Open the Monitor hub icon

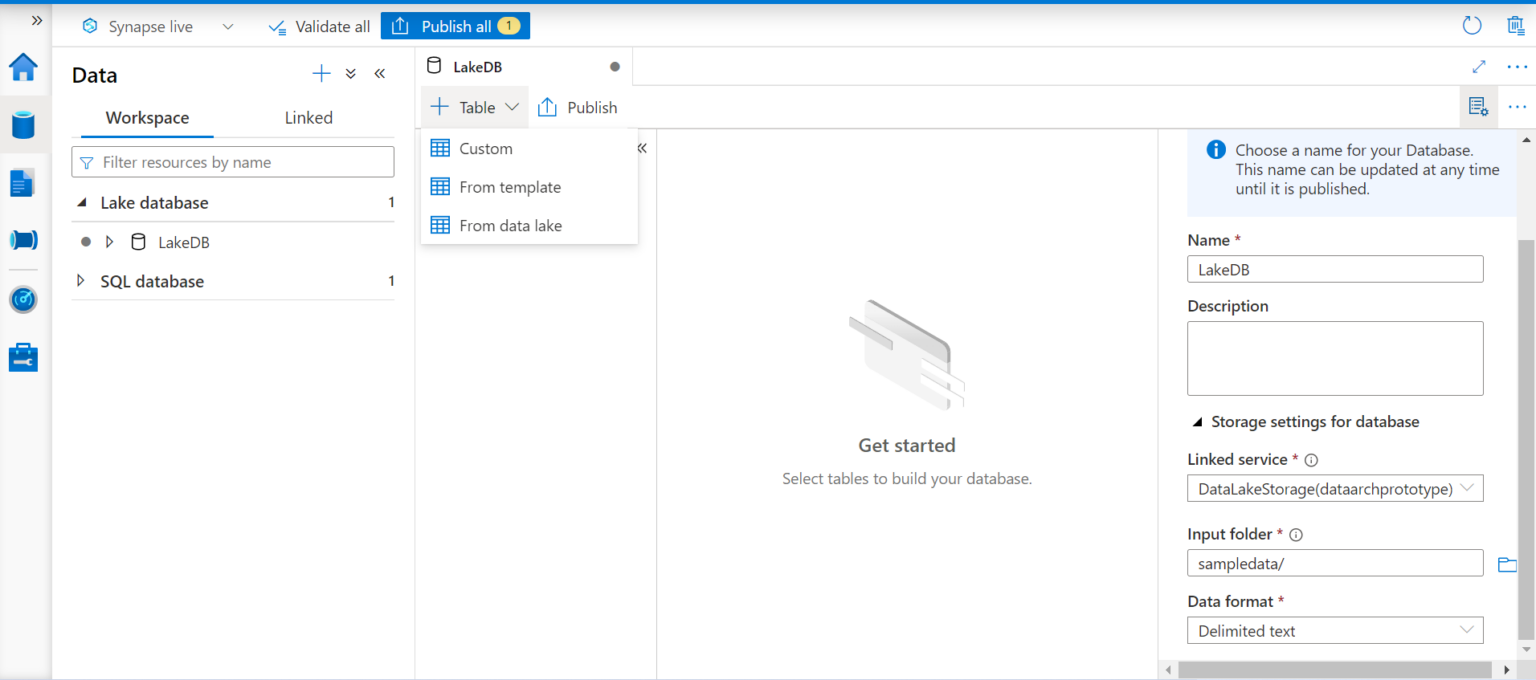(23, 299)
